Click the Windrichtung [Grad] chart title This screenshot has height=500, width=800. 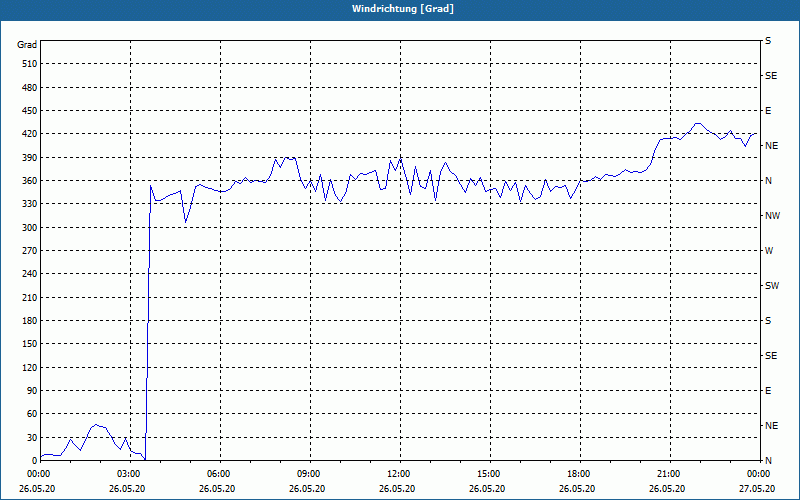[x=403, y=9]
